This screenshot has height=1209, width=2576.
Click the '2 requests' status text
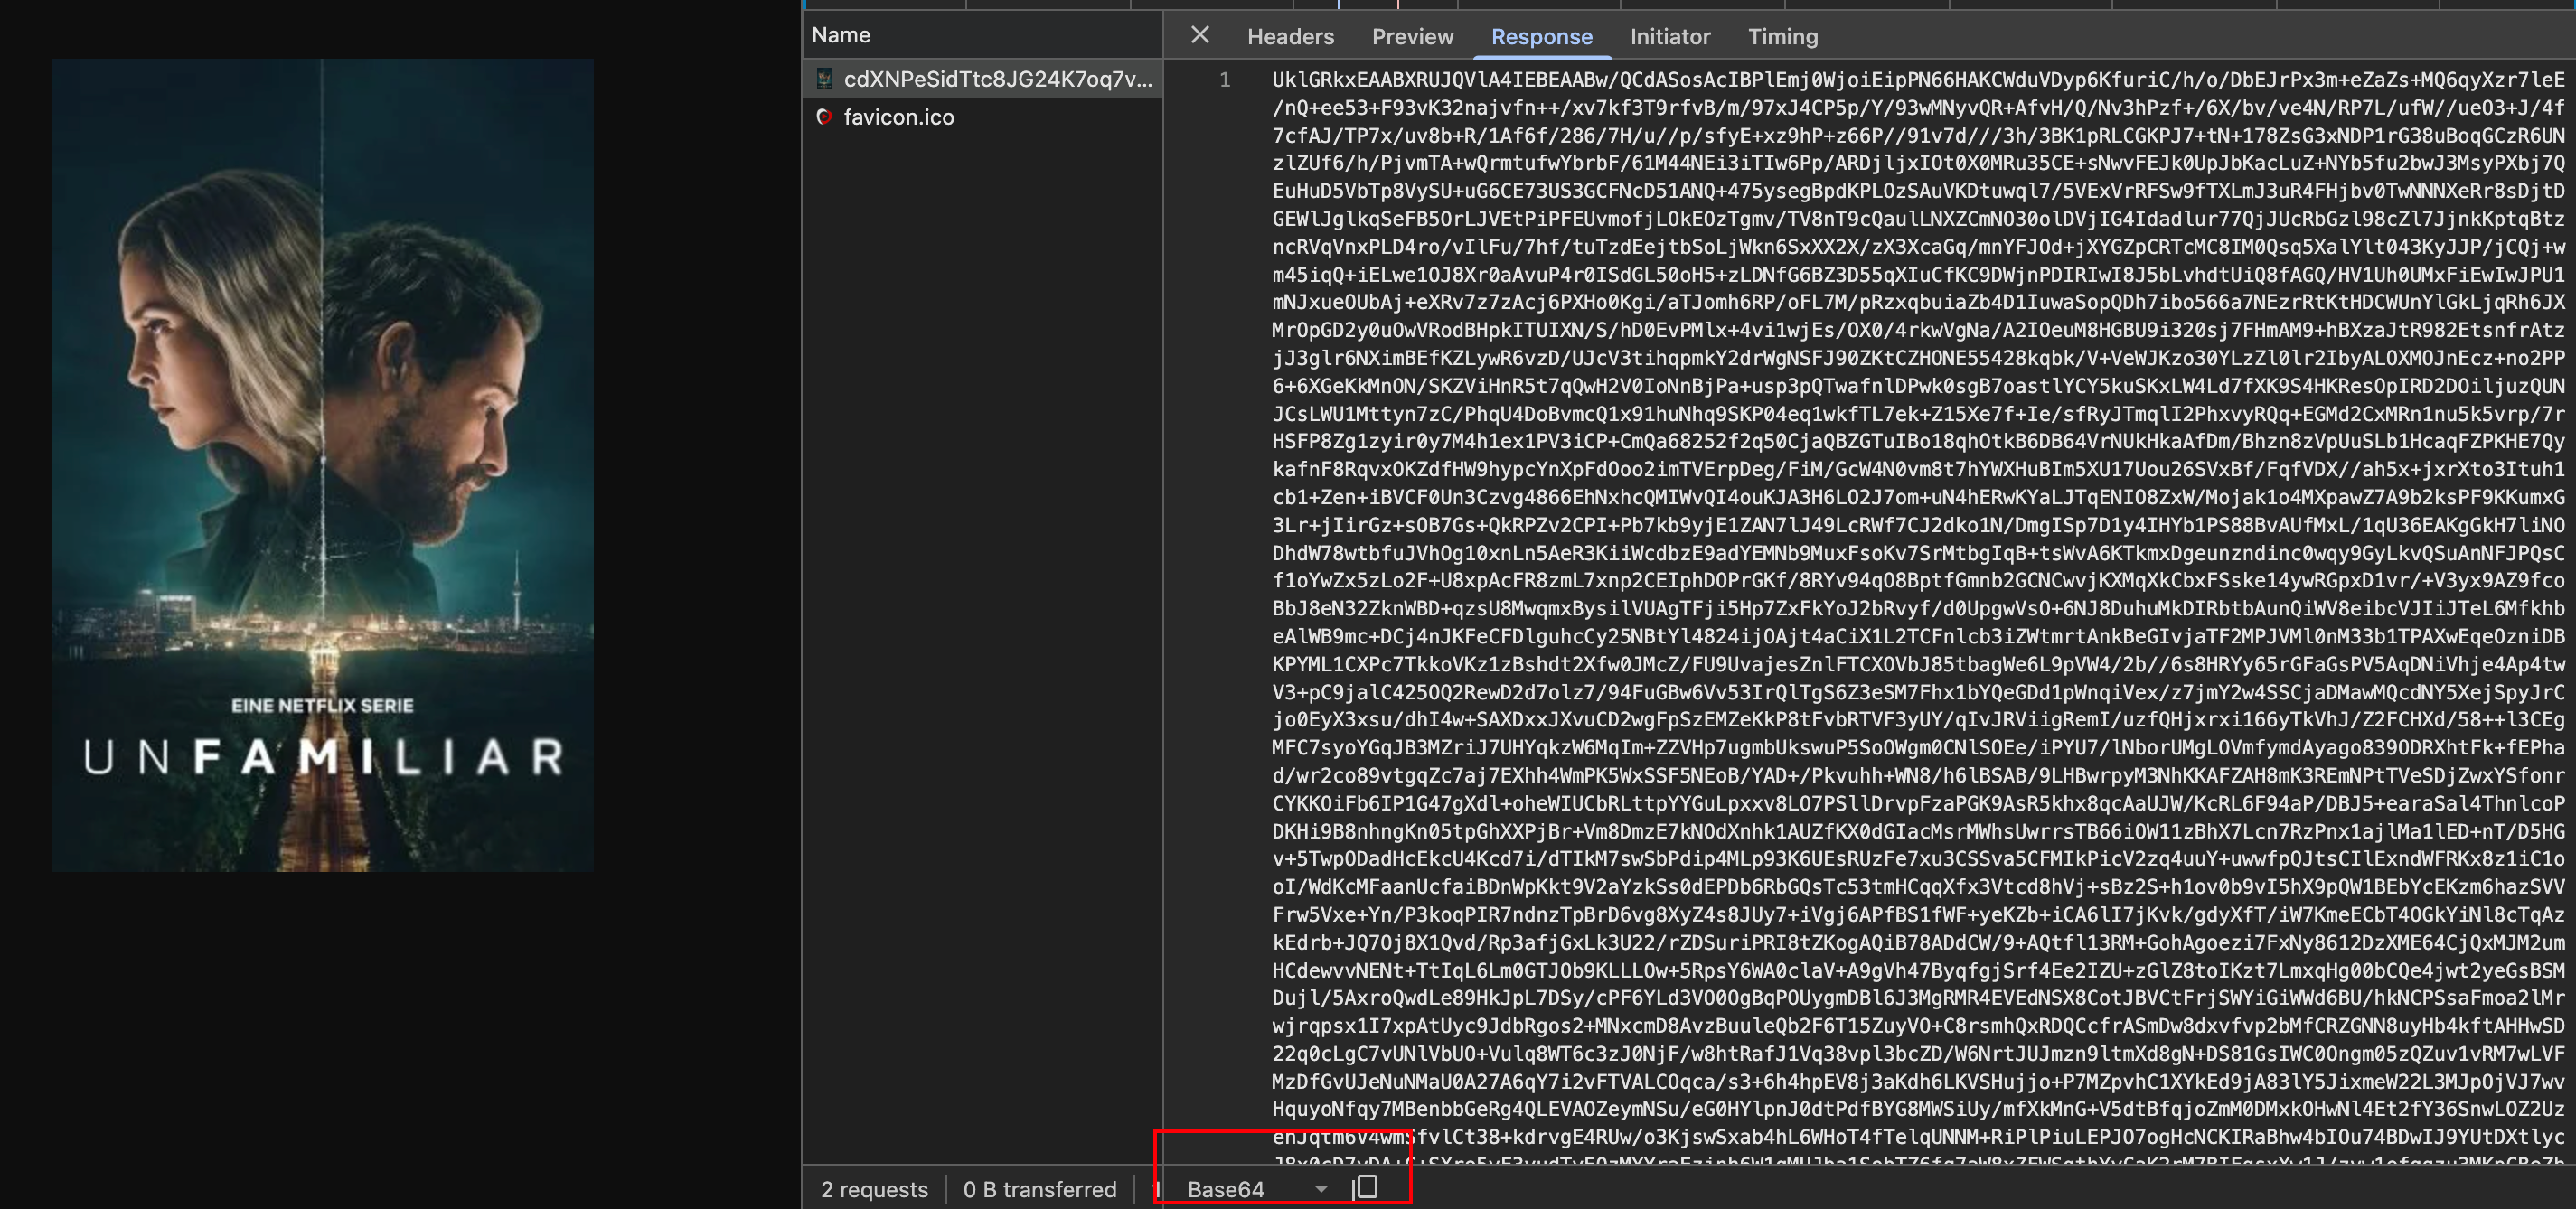[874, 1189]
